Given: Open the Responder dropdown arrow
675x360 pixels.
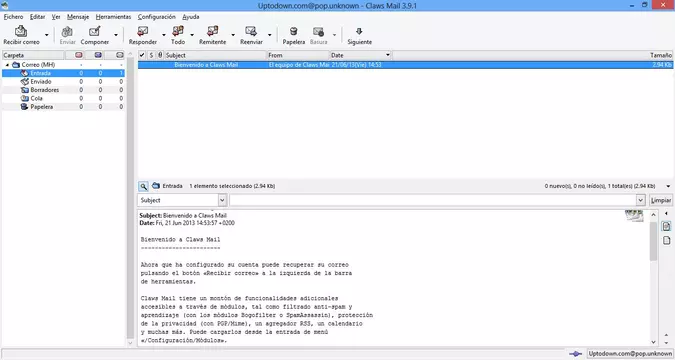Looking at the screenshot, I should (x=164, y=35).
